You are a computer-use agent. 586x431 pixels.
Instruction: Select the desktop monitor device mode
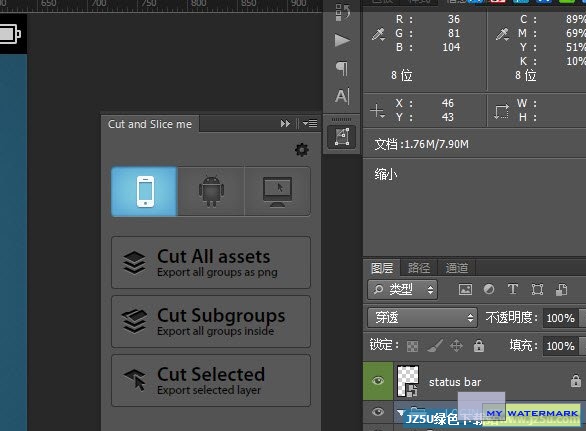[277, 191]
